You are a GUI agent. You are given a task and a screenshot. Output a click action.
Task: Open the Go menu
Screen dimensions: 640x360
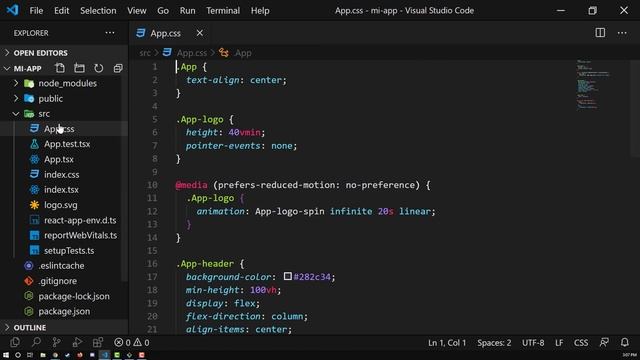(163, 11)
